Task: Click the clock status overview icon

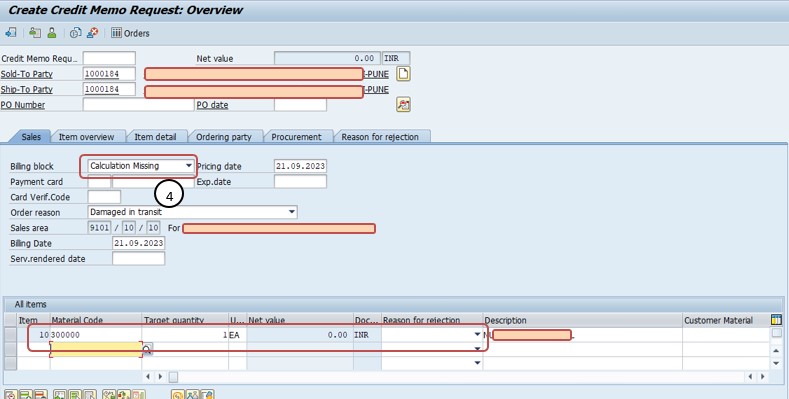Action: tap(75, 33)
